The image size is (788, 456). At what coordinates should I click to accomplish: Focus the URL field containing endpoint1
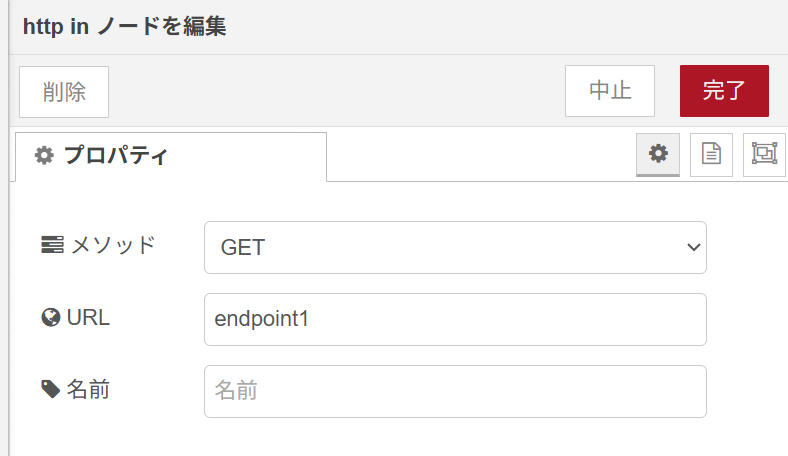[455, 319]
